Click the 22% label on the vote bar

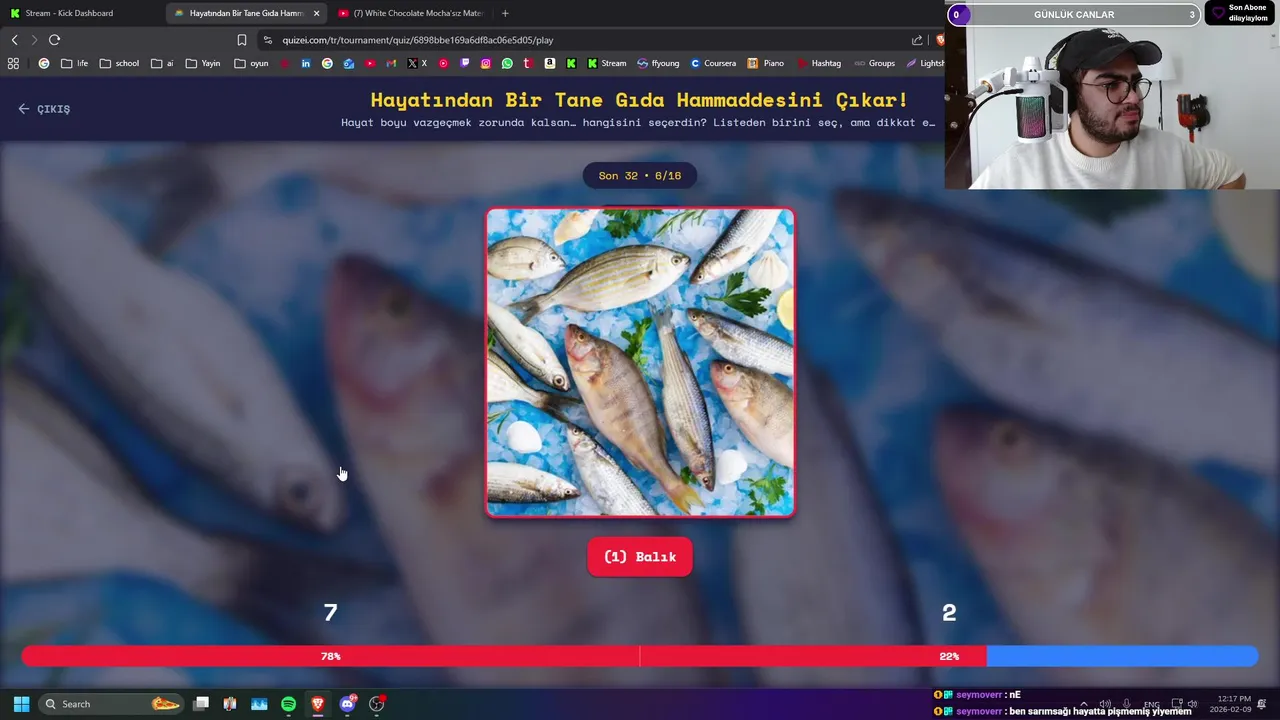(x=949, y=656)
